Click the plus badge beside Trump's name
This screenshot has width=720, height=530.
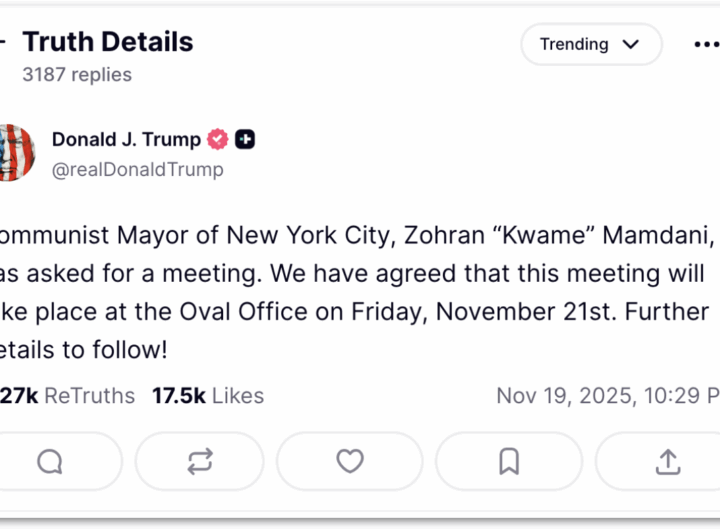coord(245,140)
